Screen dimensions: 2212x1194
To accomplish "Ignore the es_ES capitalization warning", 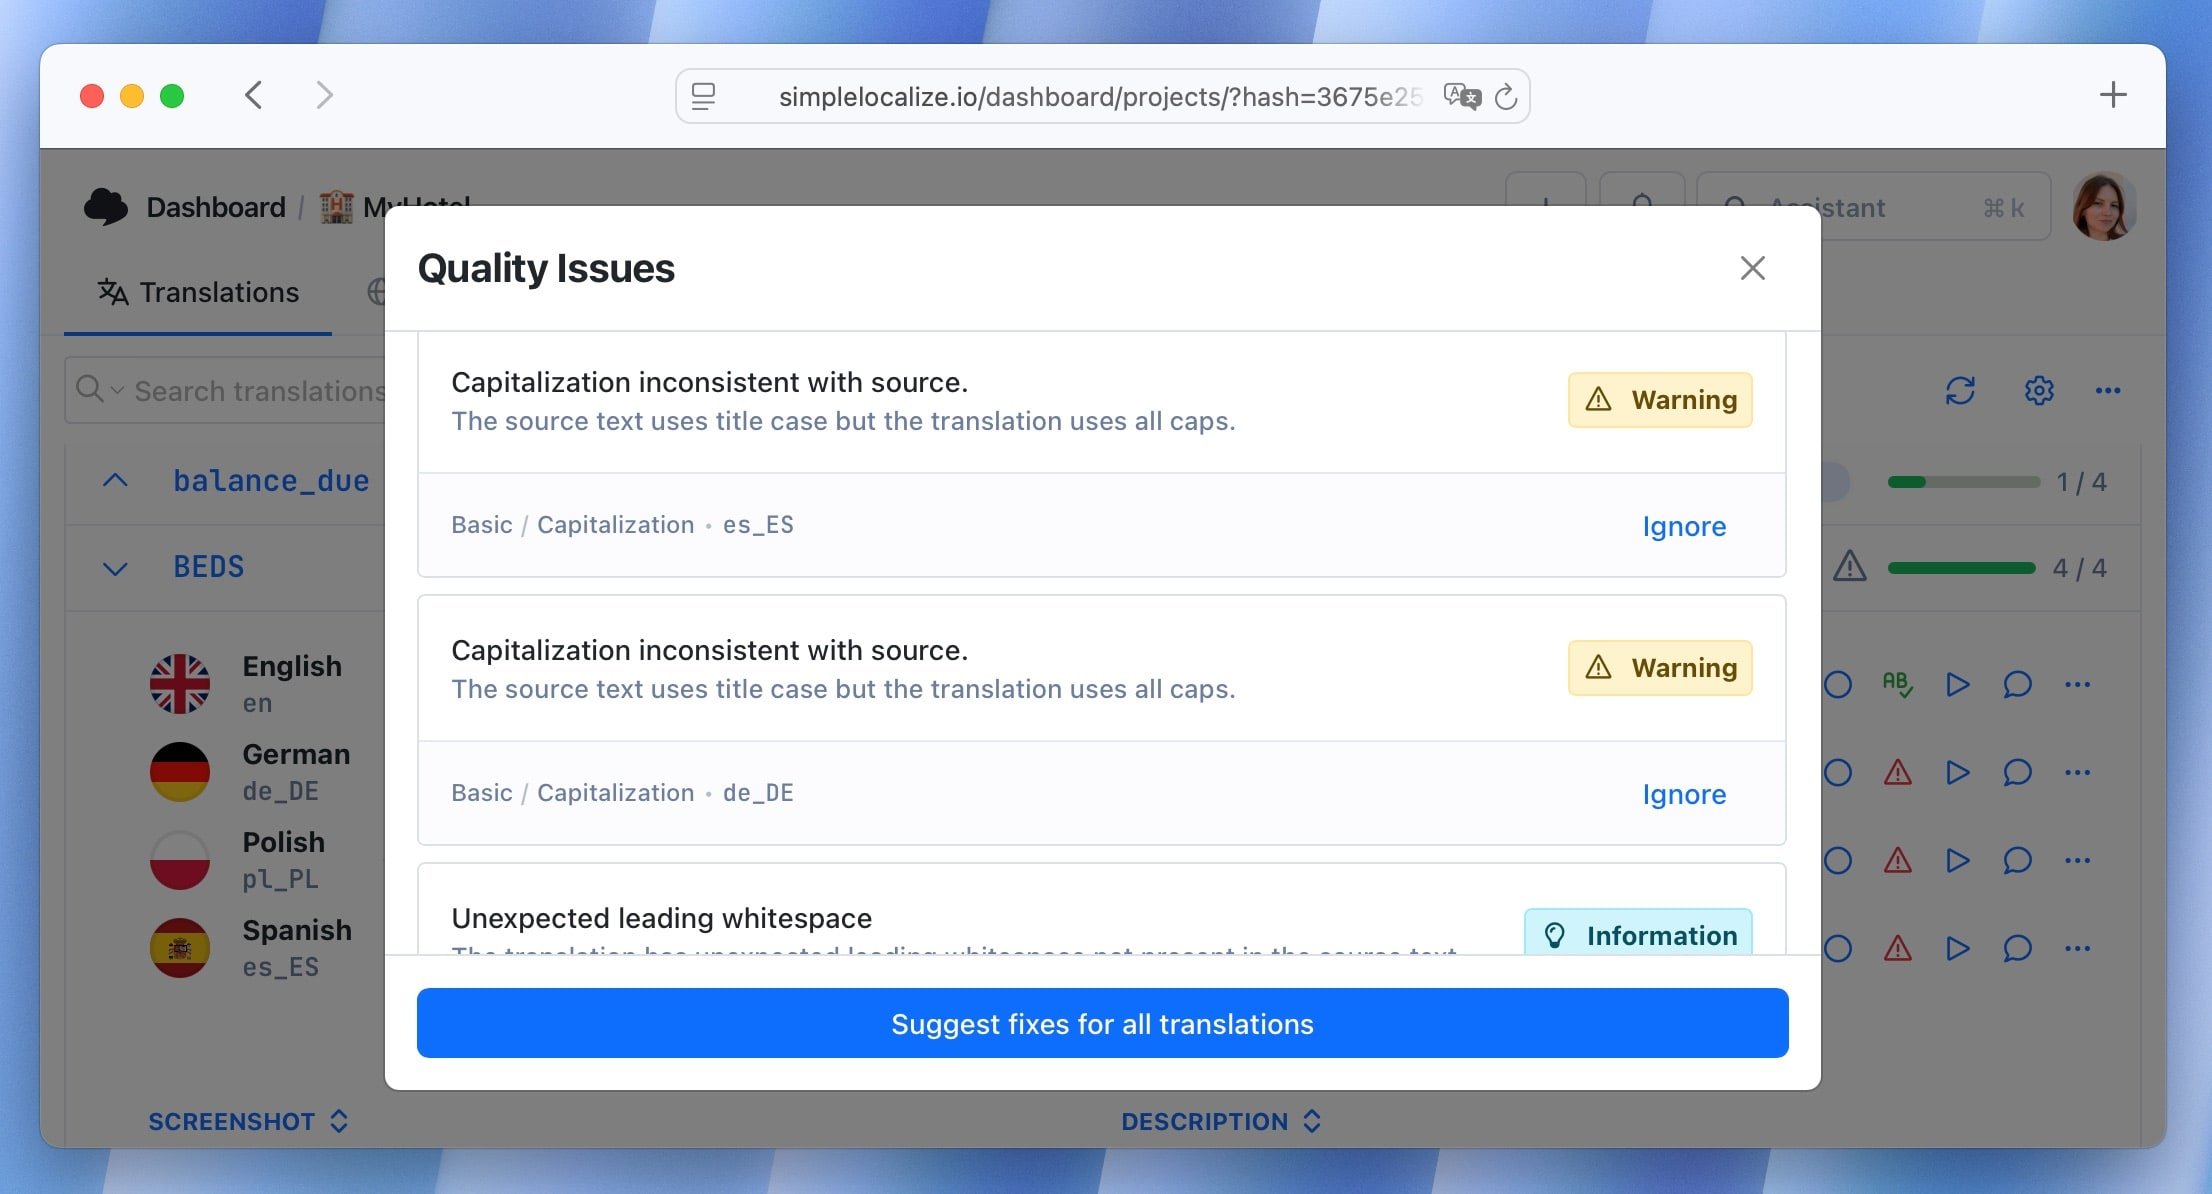I will tap(1684, 526).
